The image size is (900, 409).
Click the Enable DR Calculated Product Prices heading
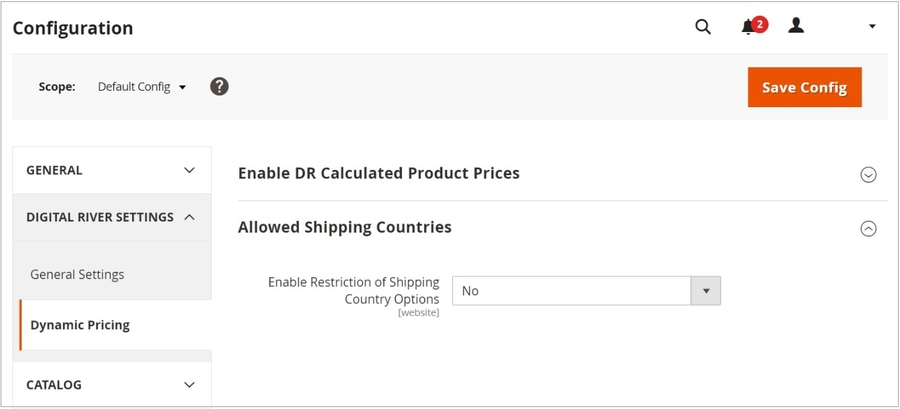click(379, 173)
